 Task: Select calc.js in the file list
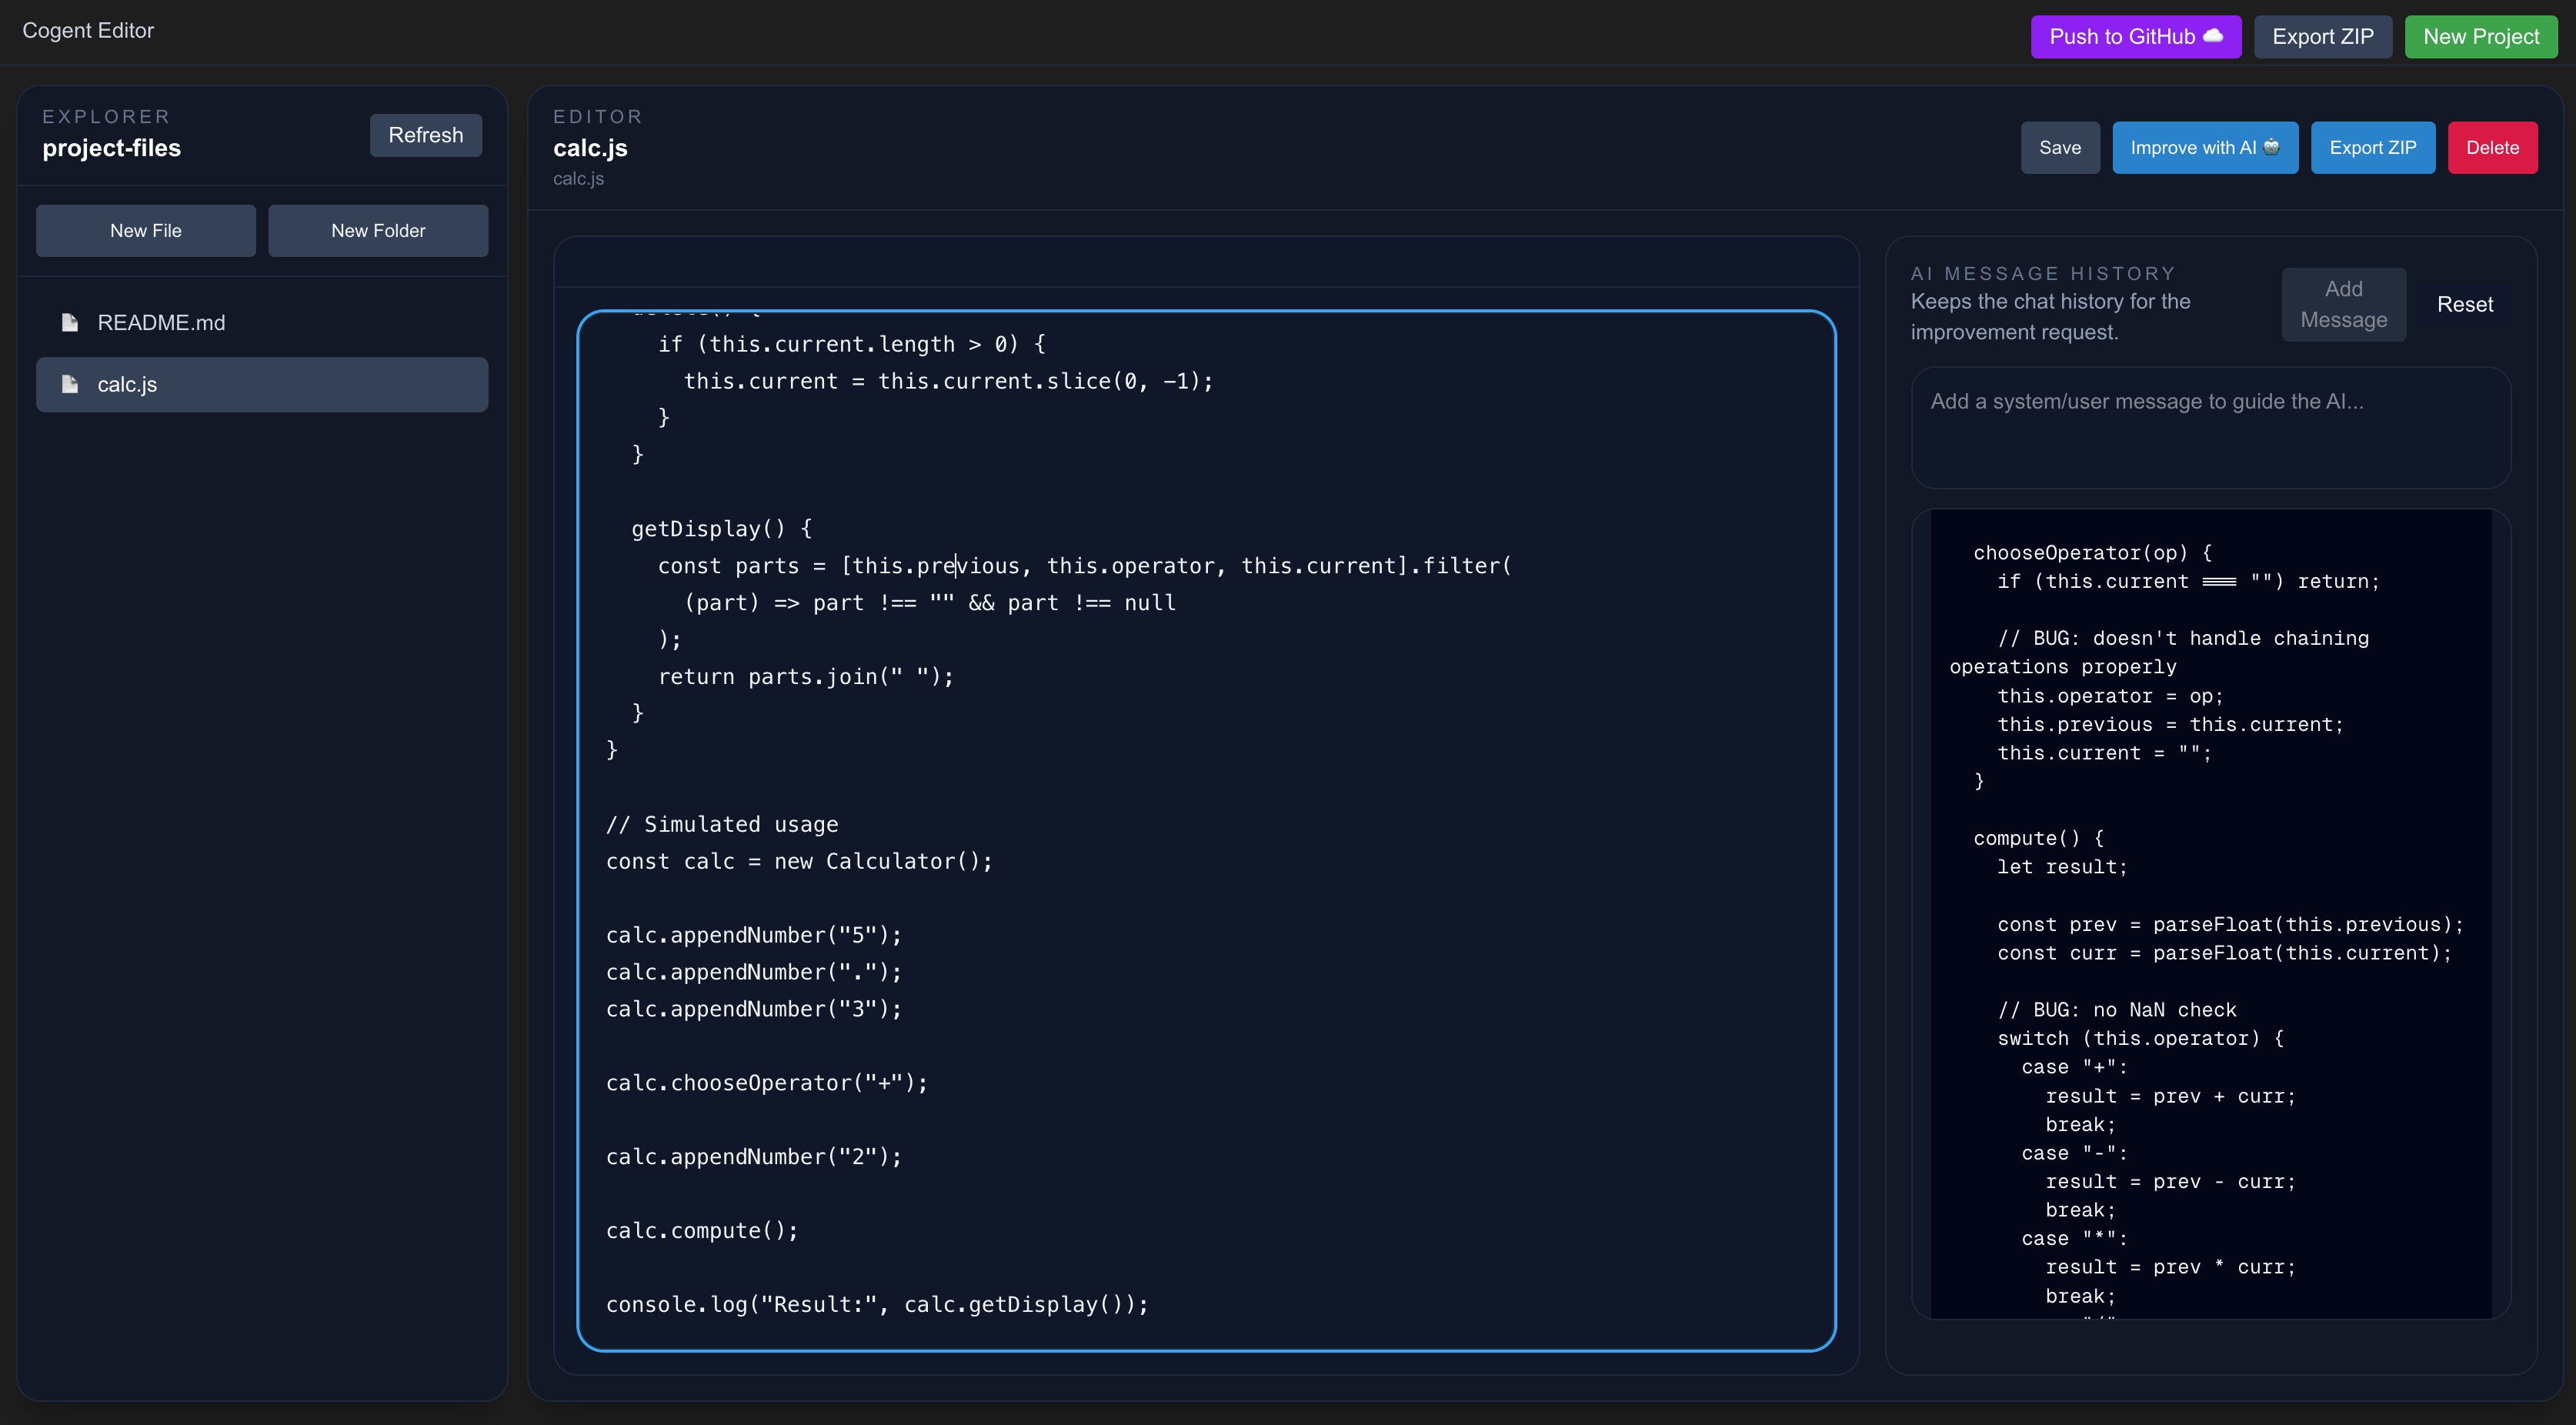click(262, 384)
